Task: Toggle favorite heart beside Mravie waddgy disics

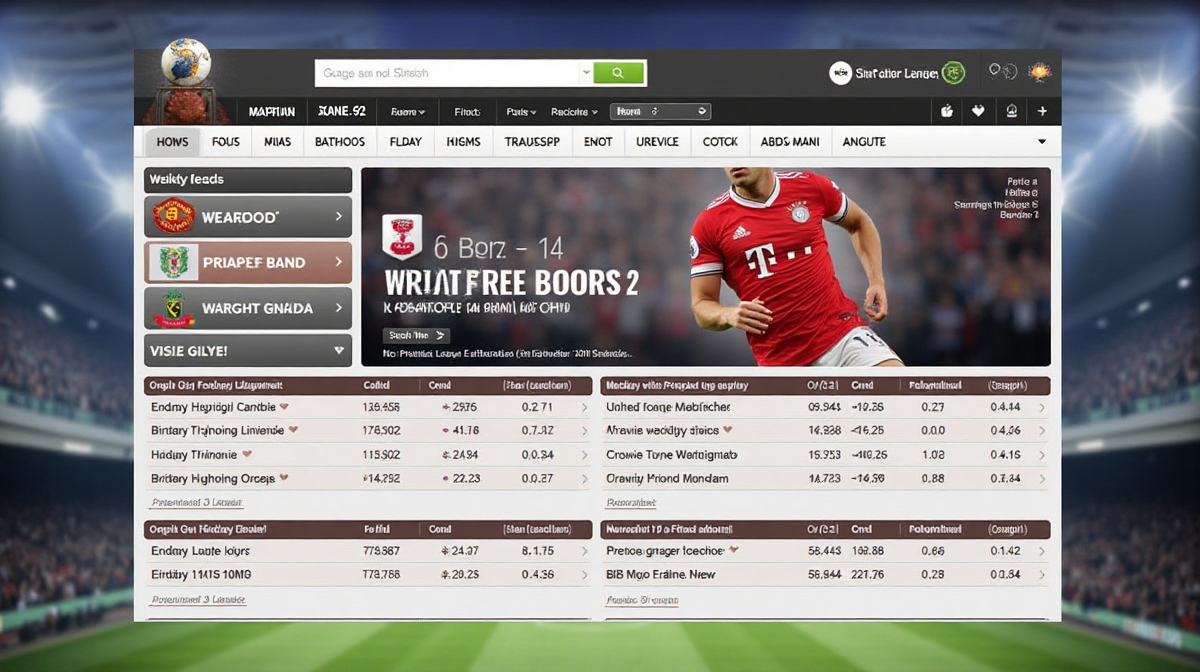Action: (x=728, y=430)
